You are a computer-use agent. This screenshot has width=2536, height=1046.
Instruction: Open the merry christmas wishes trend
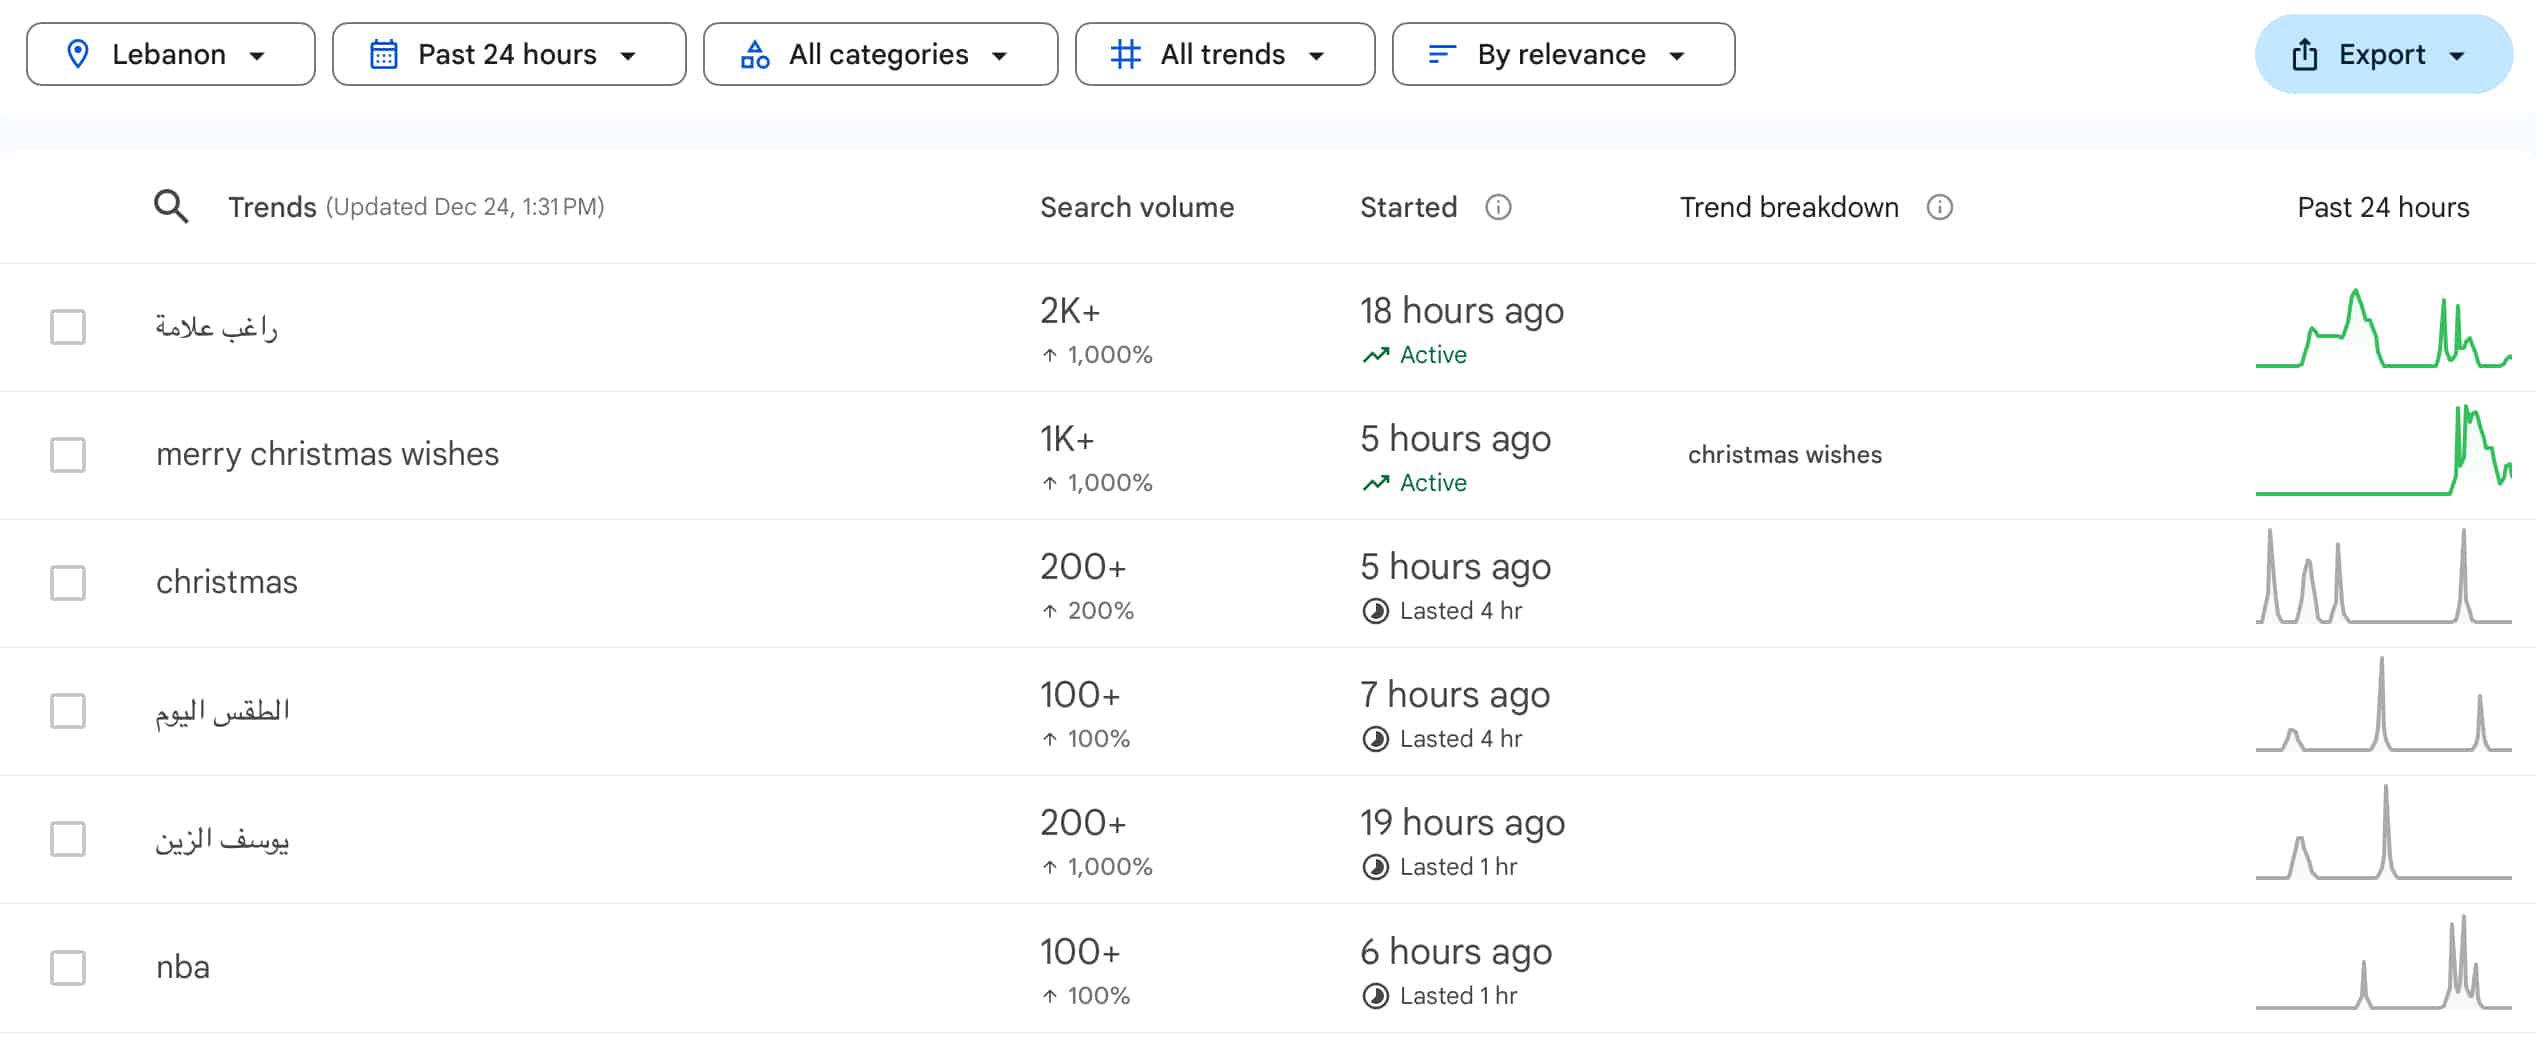click(327, 454)
